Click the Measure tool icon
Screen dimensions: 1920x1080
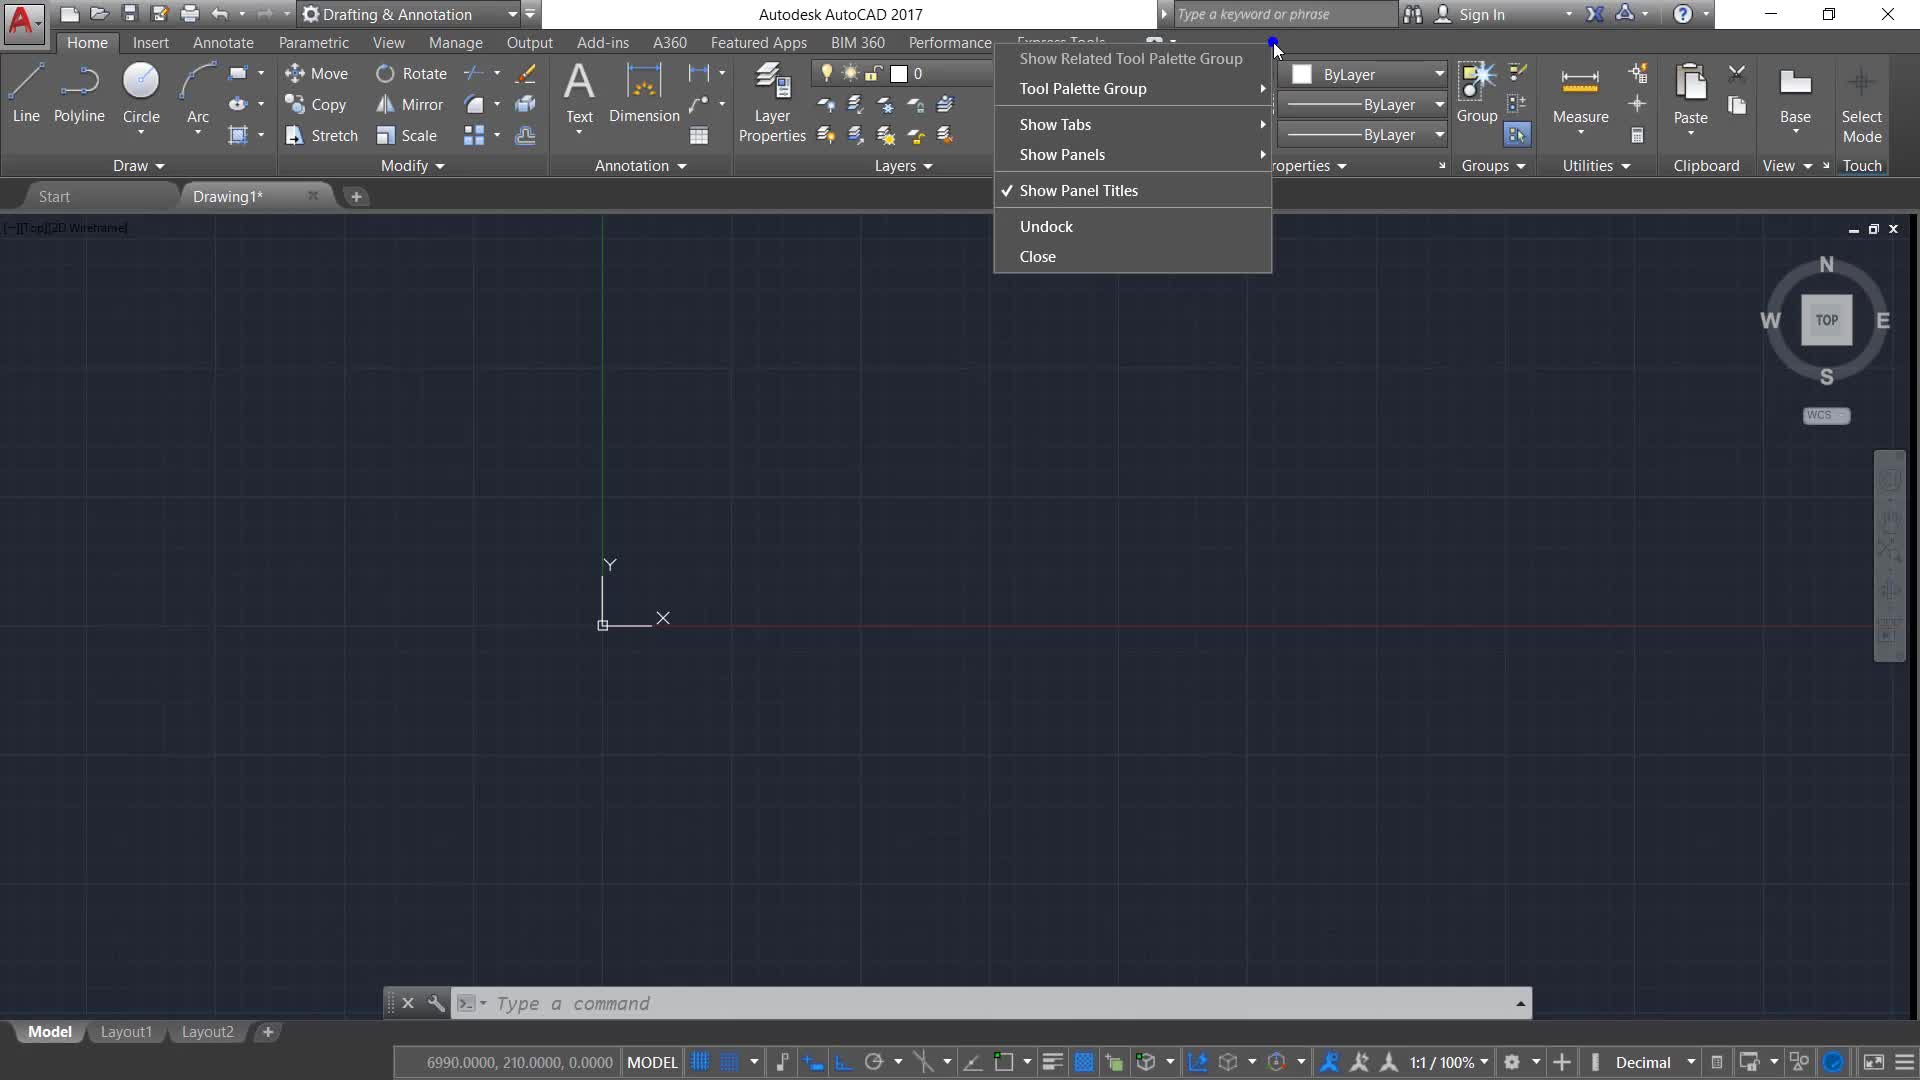point(1580,83)
